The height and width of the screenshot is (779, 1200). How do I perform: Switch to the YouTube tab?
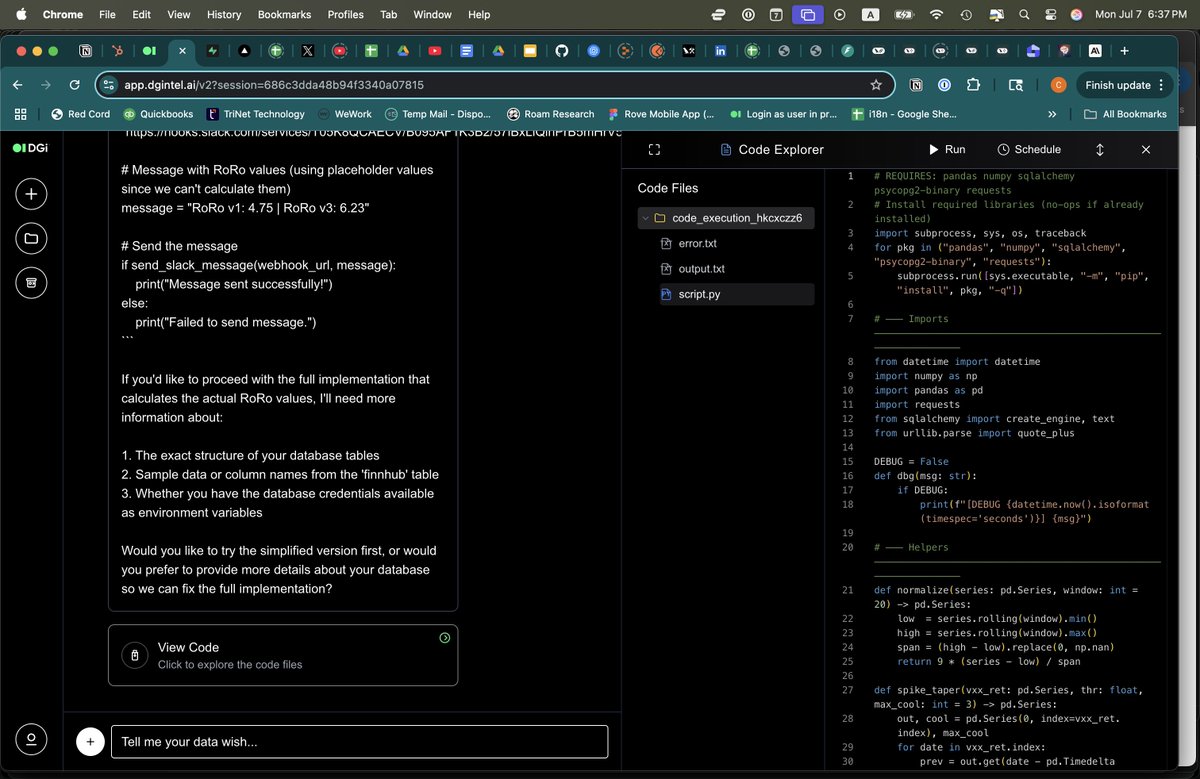(x=435, y=51)
